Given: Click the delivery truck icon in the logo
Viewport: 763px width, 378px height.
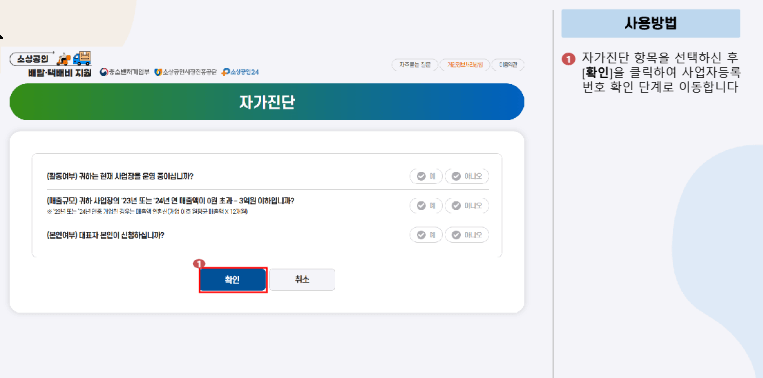Looking at the screenshot, I should pos(82,58).
